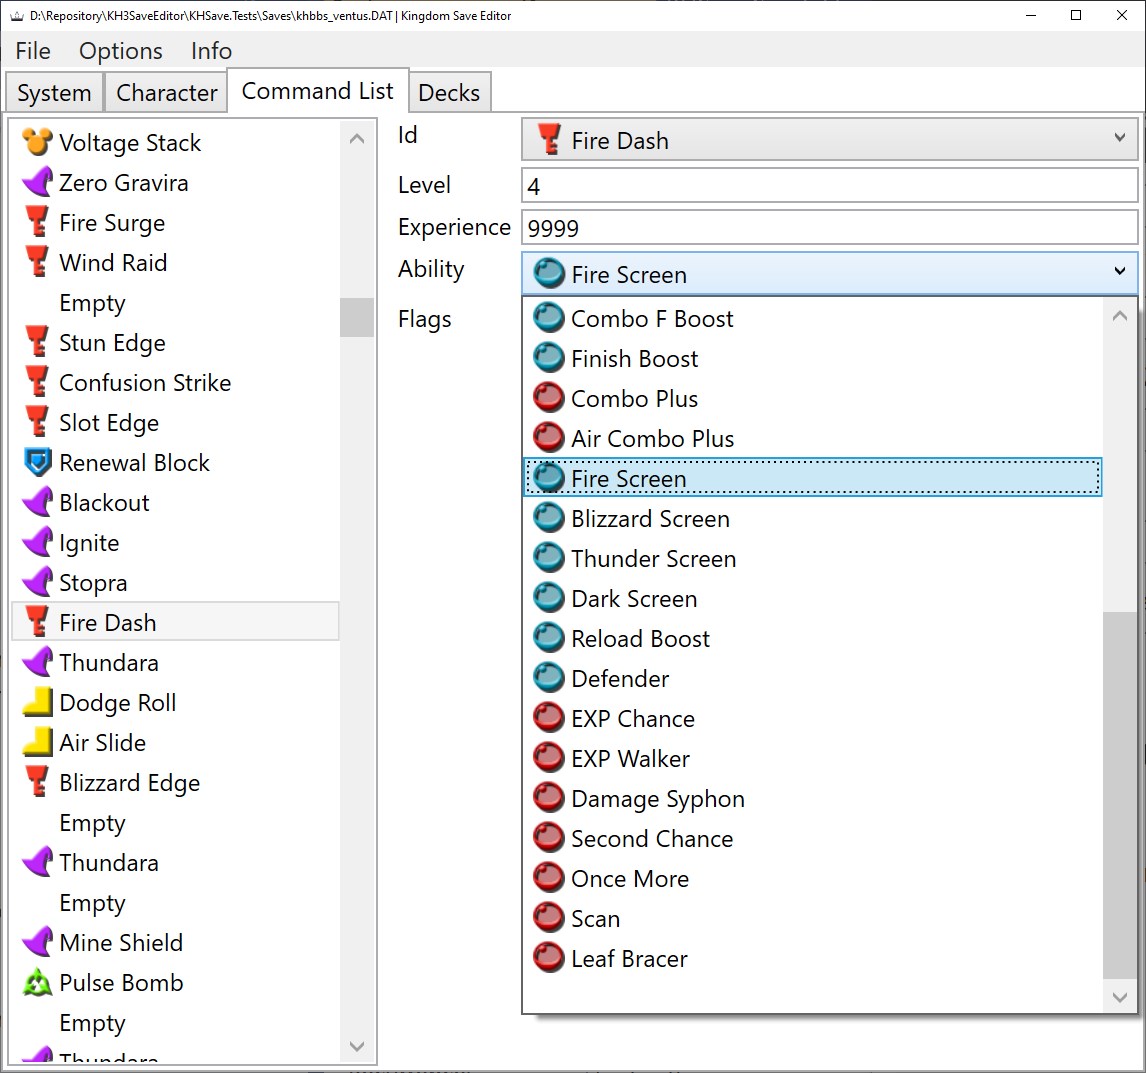Click the ability dropdown scrollbar thumb
Screen dimensions: 1146x1073
point(1119,795)
